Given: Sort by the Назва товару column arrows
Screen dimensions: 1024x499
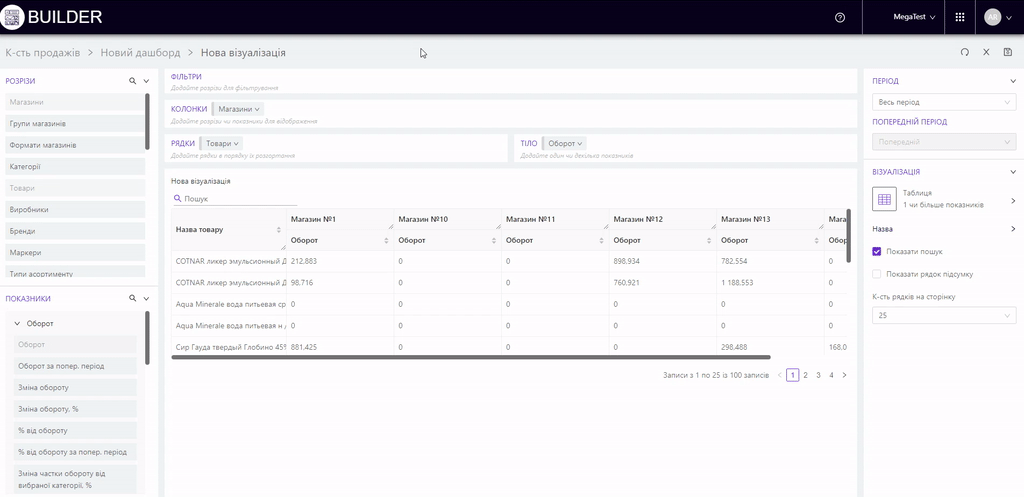Looking at the screenshot, I should [279, 230].
